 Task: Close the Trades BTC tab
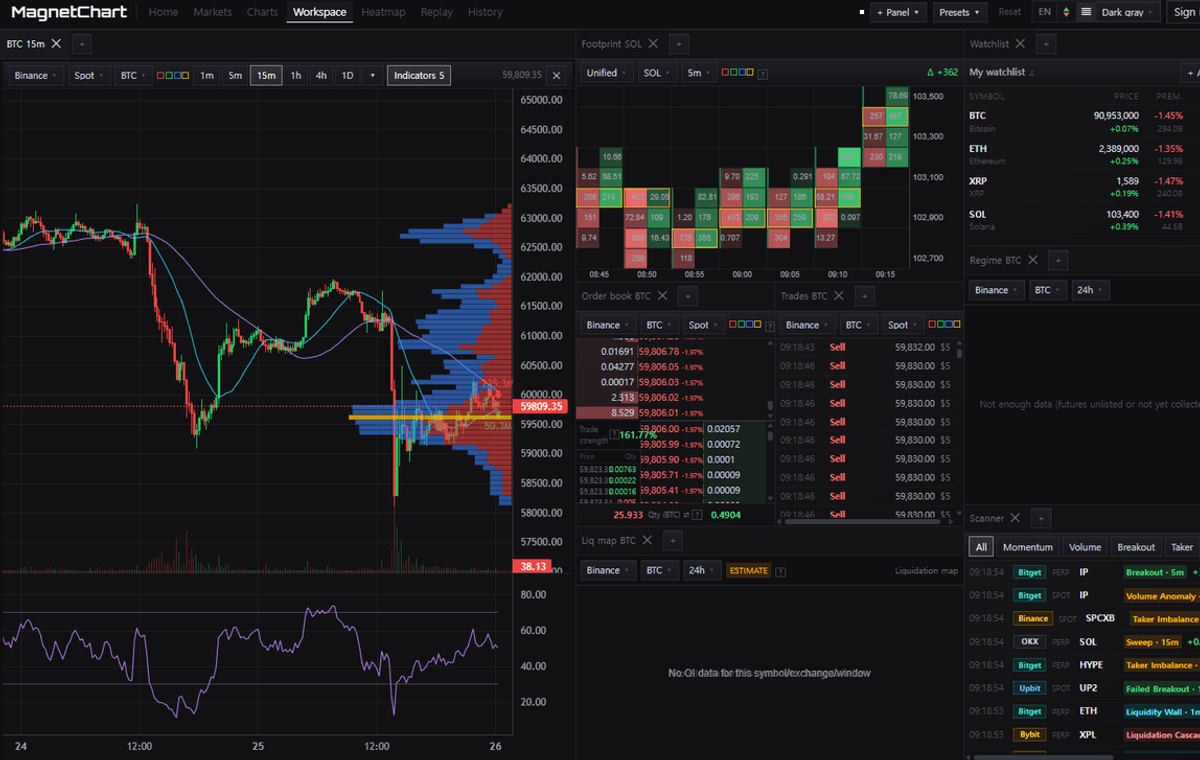click(839, 296)
